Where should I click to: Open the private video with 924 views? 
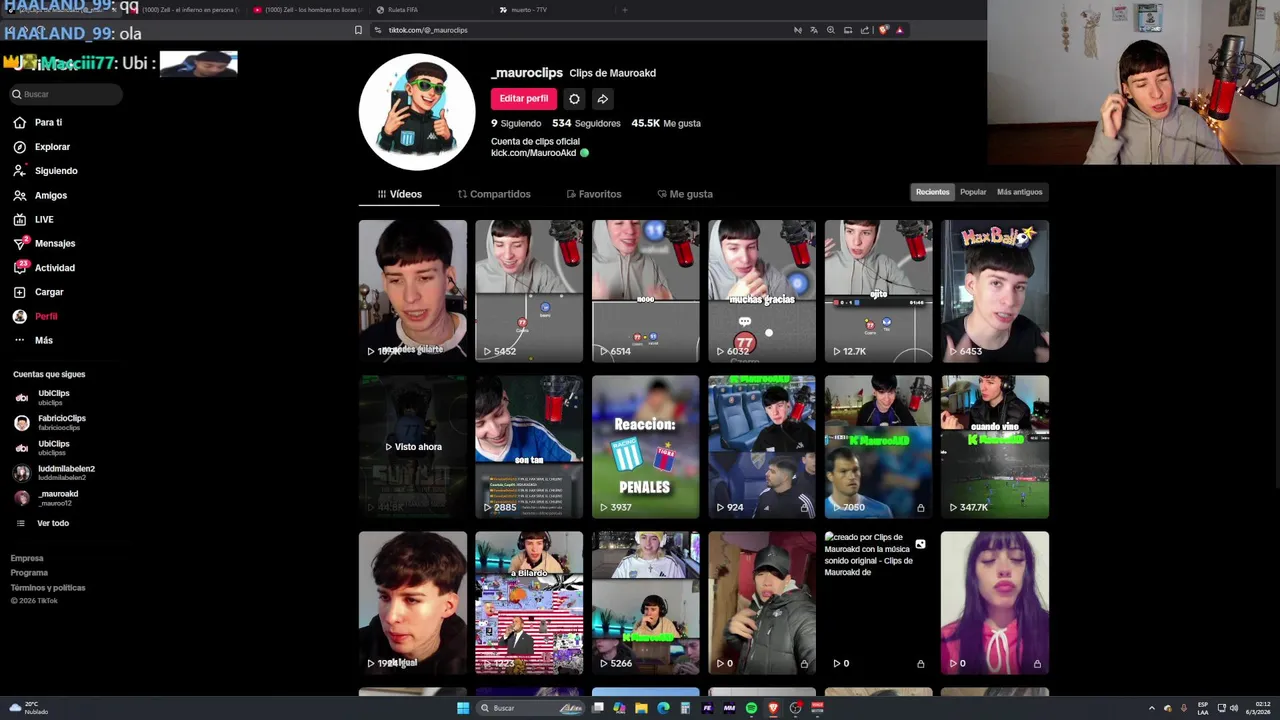pyautogui.click(x=762, y=447)
